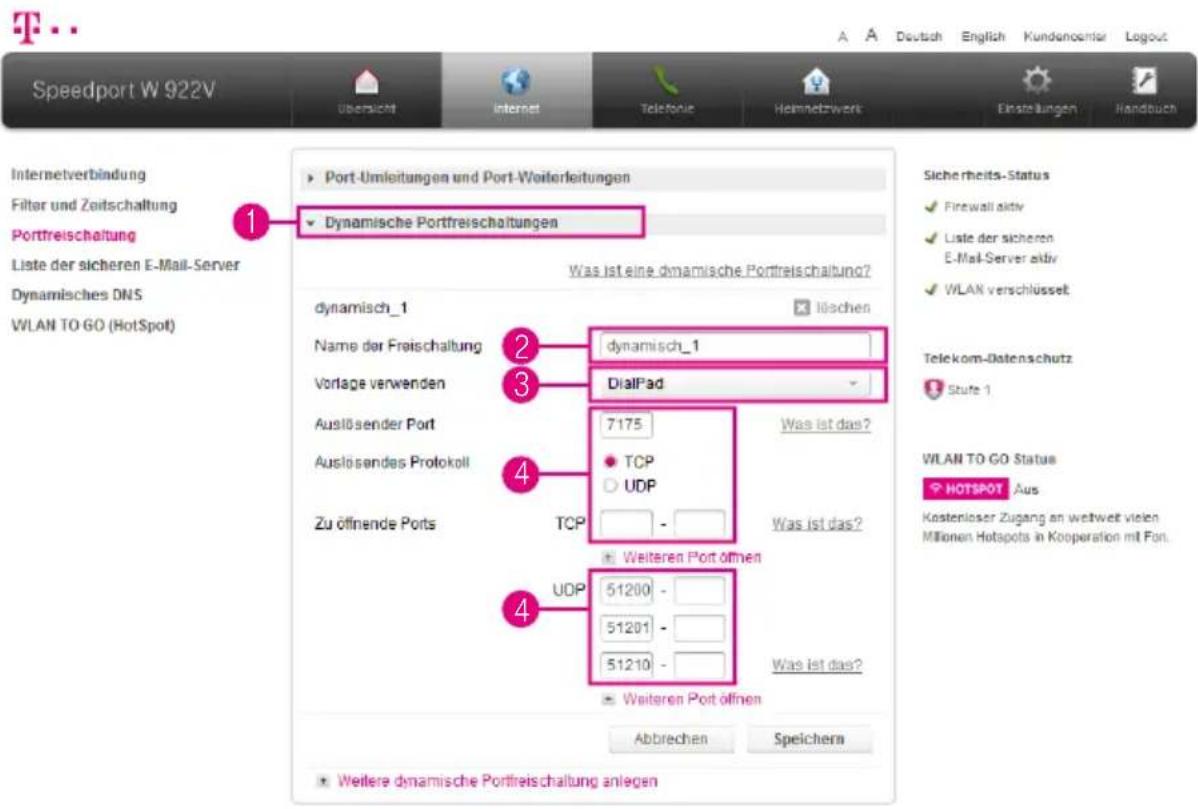The width and height of the screenshot is (1198, 809).
Task: Click 'Weiteren Port öffnen' under UDP
Action: [x=691, y=699]
